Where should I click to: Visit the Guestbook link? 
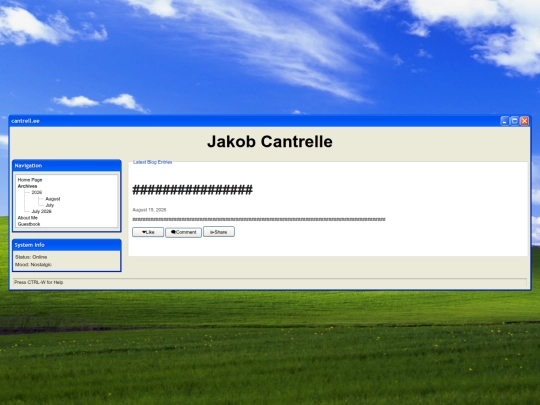pyautogui.click(x=29, y=224)
